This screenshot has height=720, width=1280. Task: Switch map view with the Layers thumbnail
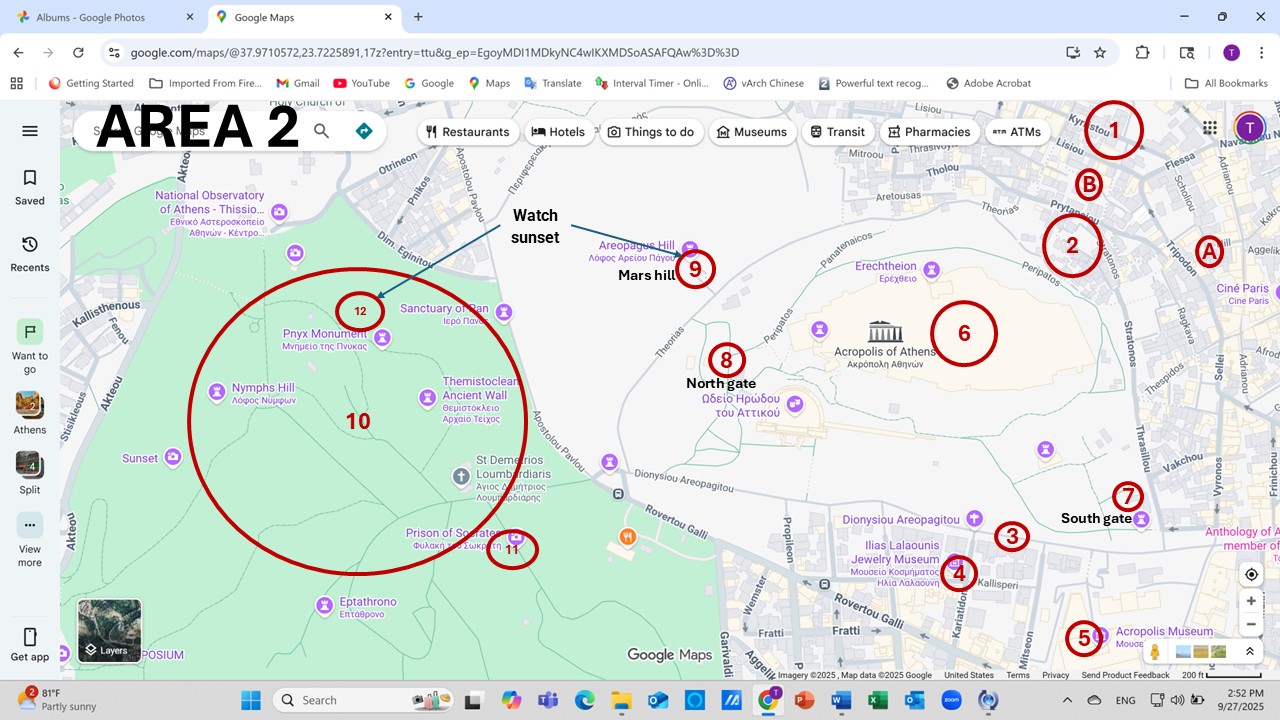pyautogui.click(x=109, y=631)
